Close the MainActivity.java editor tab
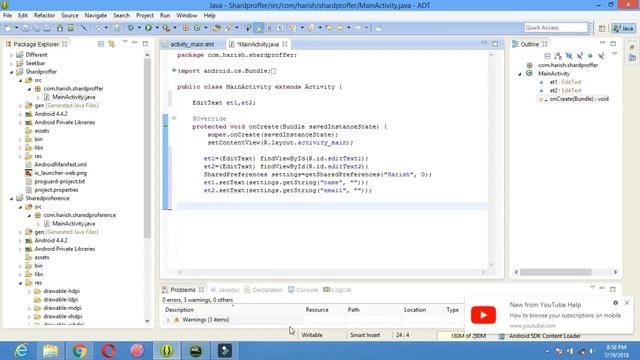Image resolution: width=640 pixels, height=360 pixels. pos(284,44)
